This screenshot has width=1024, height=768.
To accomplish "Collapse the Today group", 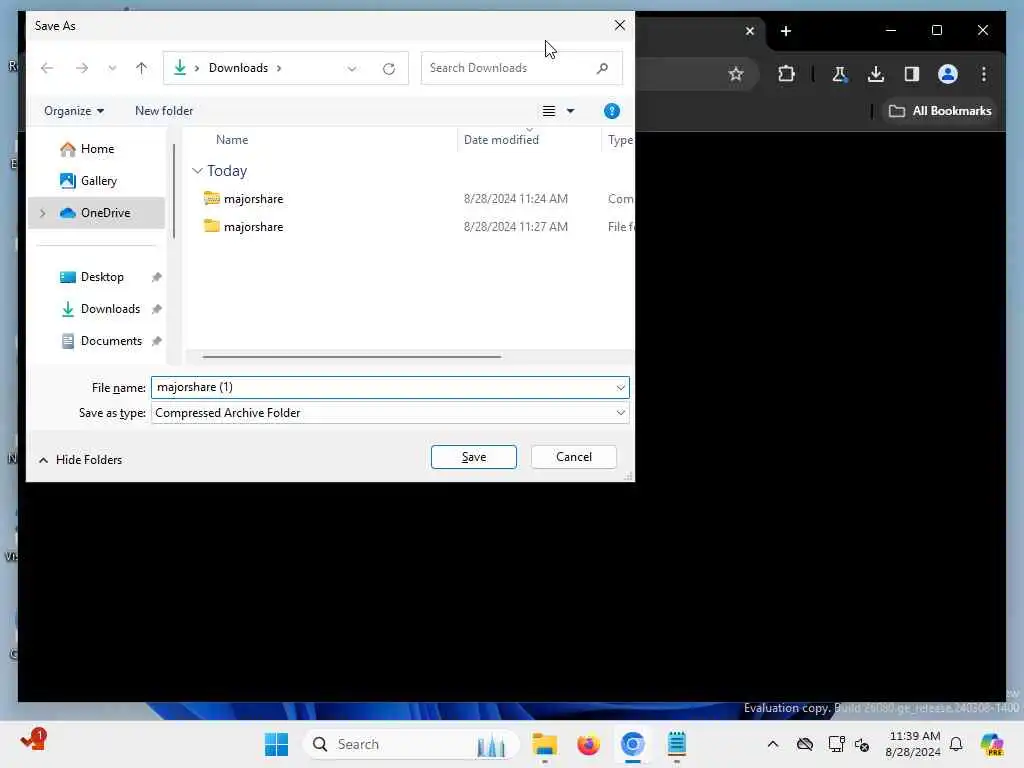I will (197, 170).
